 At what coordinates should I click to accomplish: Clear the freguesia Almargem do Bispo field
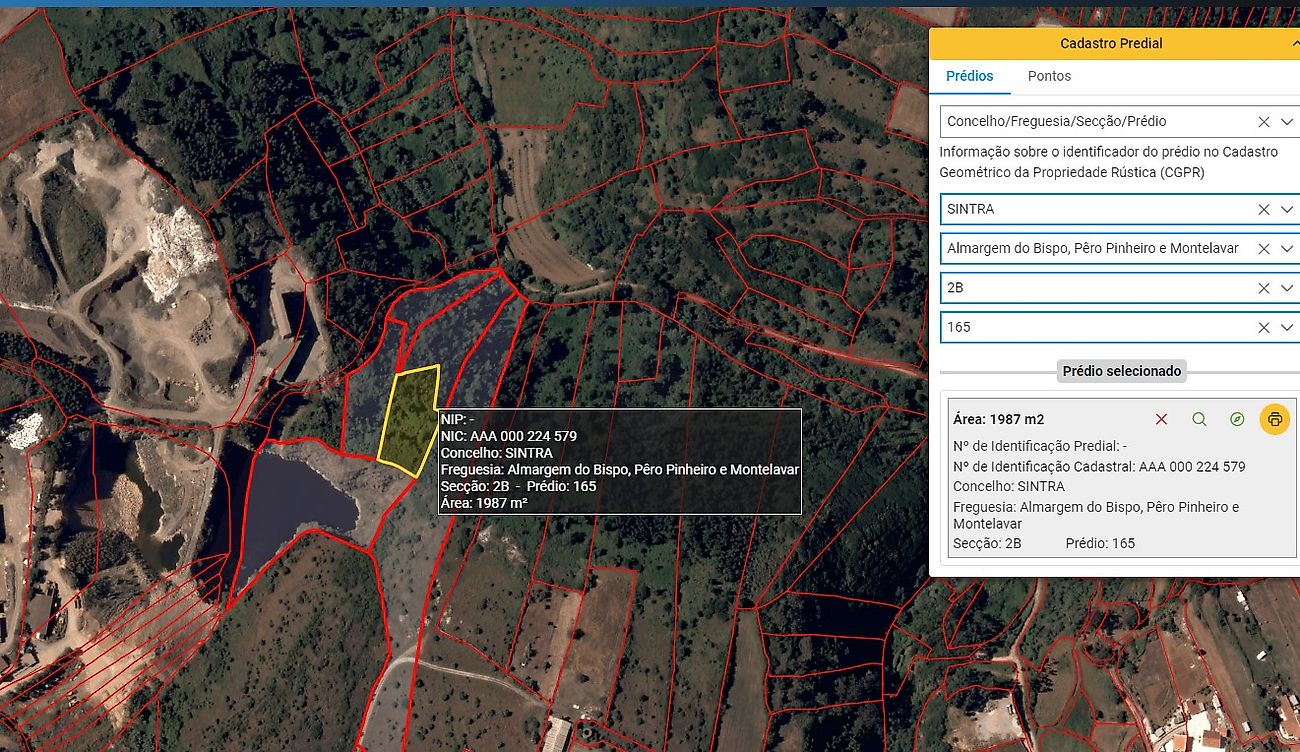(x=1263, y=249)
